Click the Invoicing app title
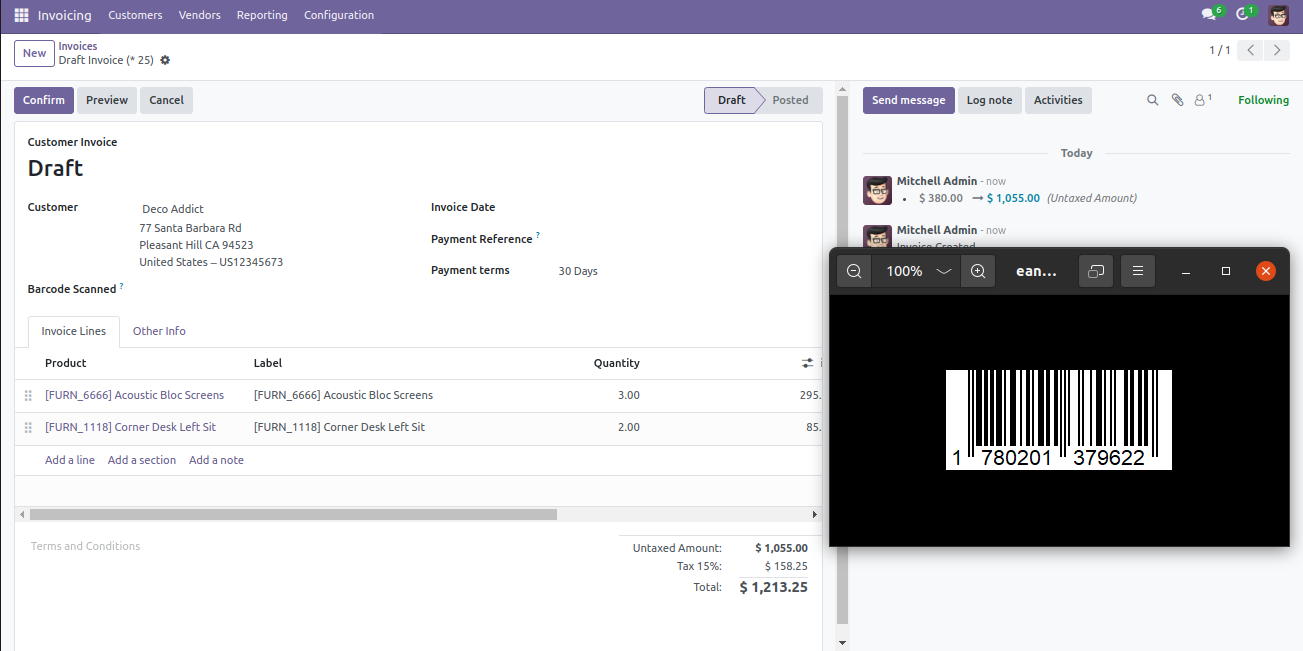The height and width of the screenshot is (651, 1303). pyautogui.click(x=64, y=15)
